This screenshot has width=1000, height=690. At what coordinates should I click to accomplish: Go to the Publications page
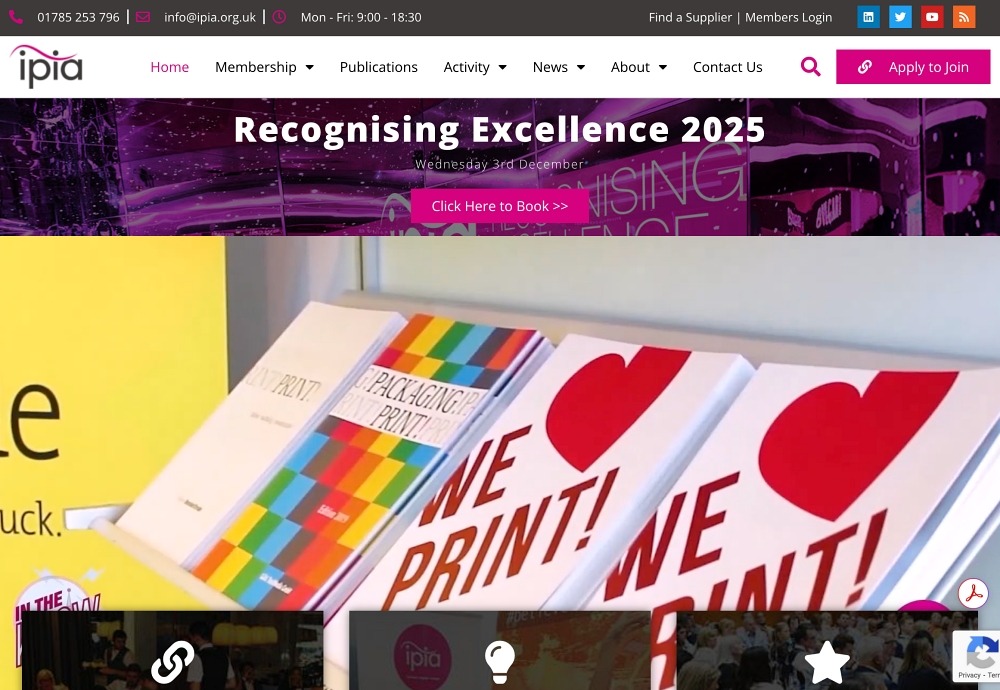point(379,67)
